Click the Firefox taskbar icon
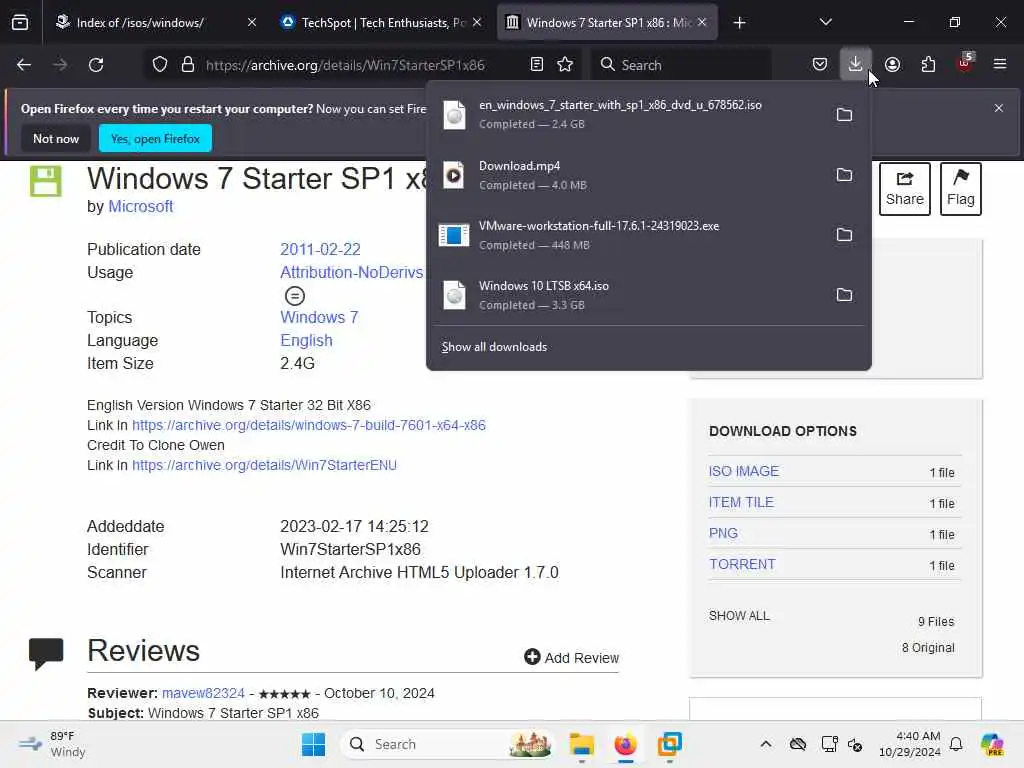Image resolution: width=1024 pixels, height=768 pixels. pyautogui.click(x=626, y=744)
